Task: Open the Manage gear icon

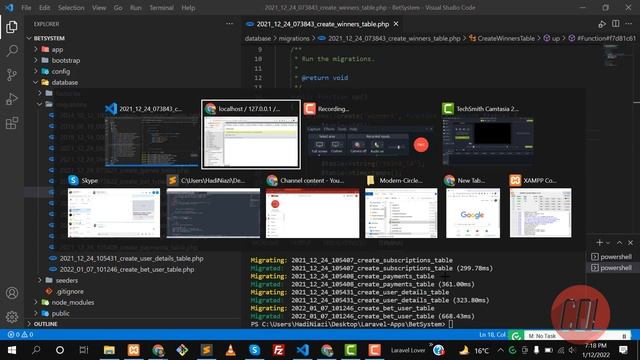Action: (x=12, y=316)
